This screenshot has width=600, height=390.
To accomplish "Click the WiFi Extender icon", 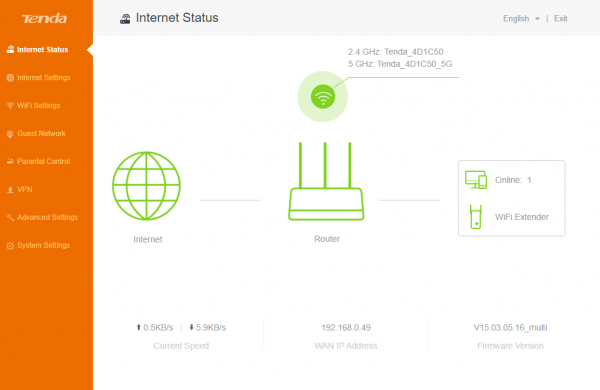I will point(476,217).
